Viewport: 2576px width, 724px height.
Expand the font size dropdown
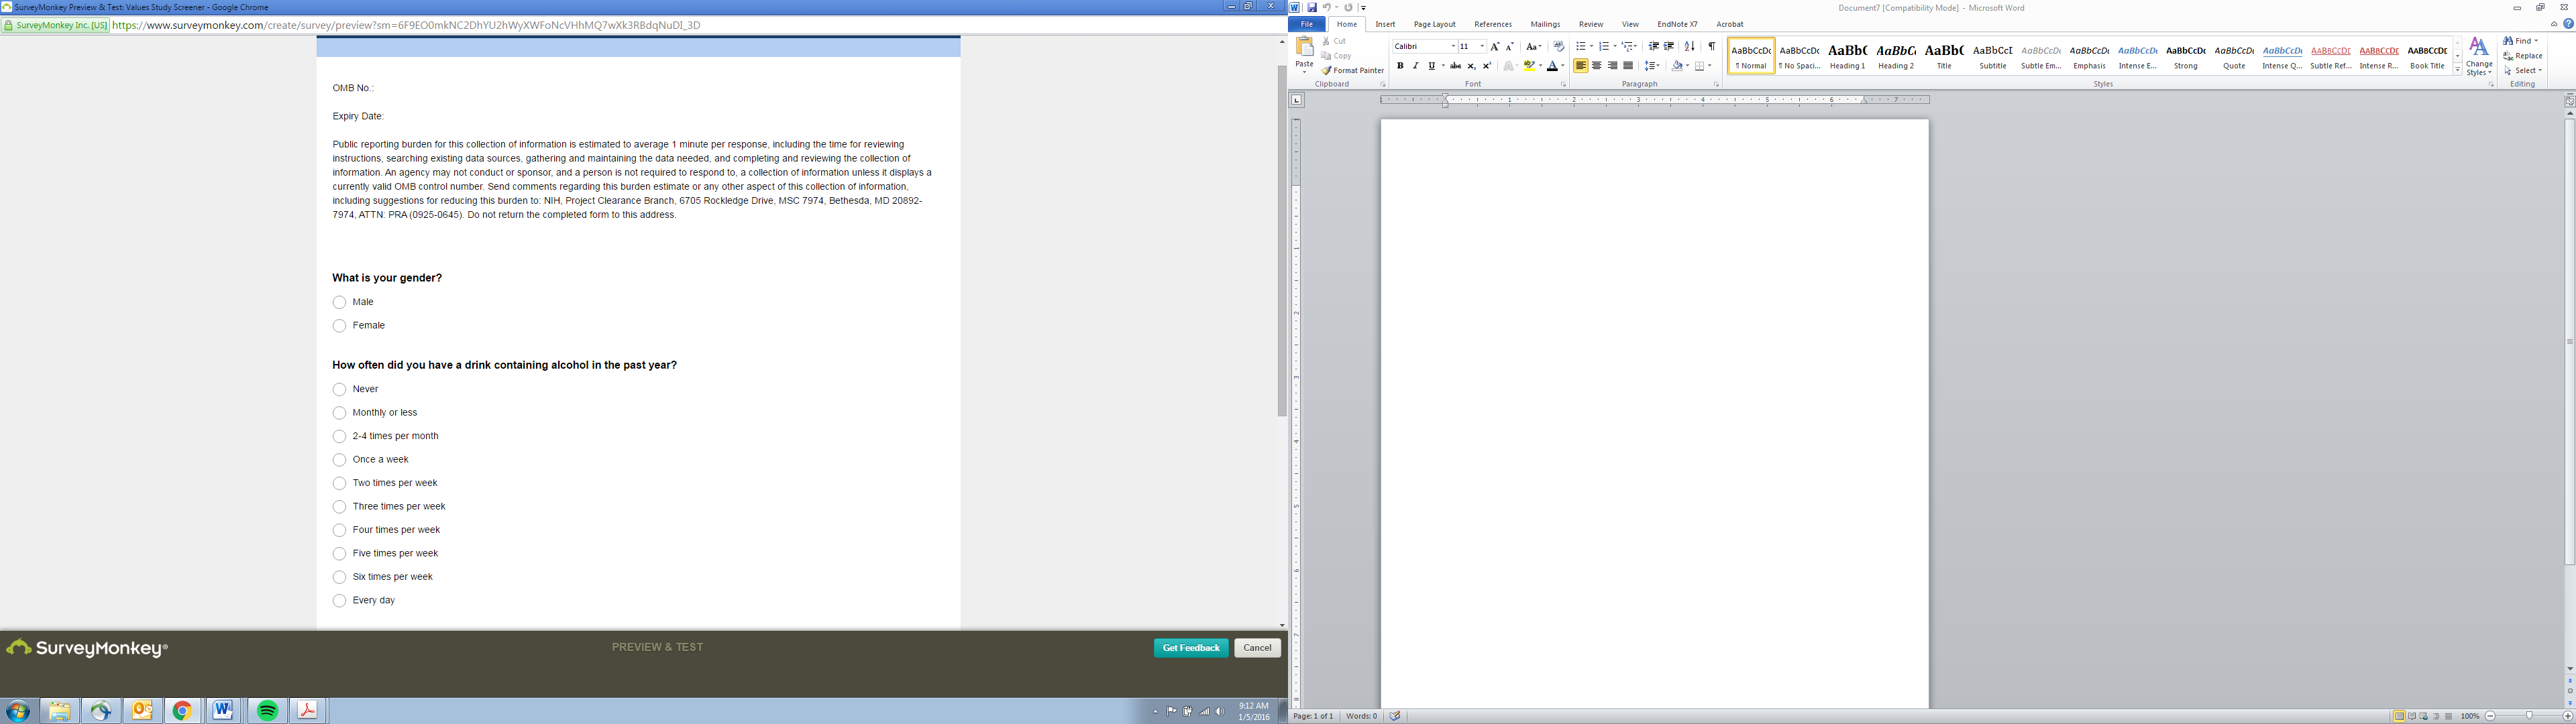pyautogui.click(x=1482, y=46)
